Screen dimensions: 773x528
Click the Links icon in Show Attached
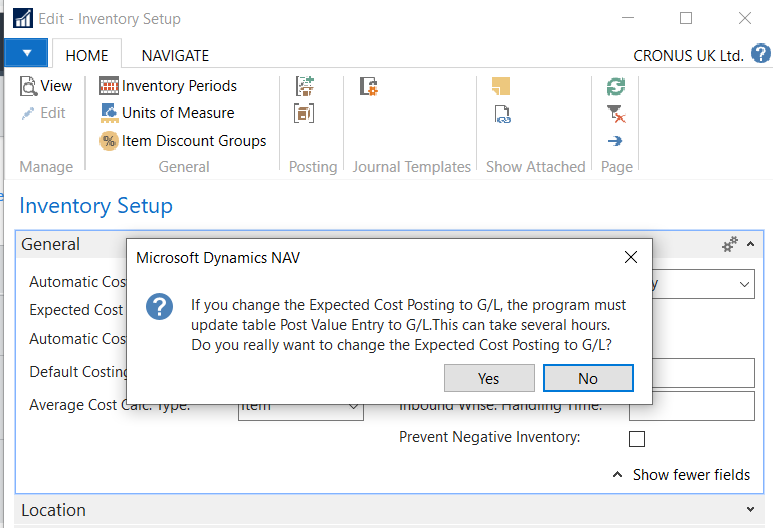[x=502, y=114]
